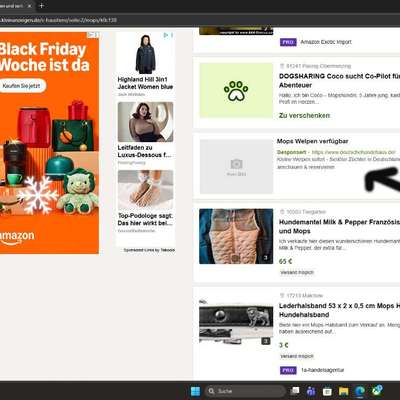Click the image count badge on the Lederhalsband photo
Image resolution: width=400 pixels, height=400 pixels.
coord(266,341)
